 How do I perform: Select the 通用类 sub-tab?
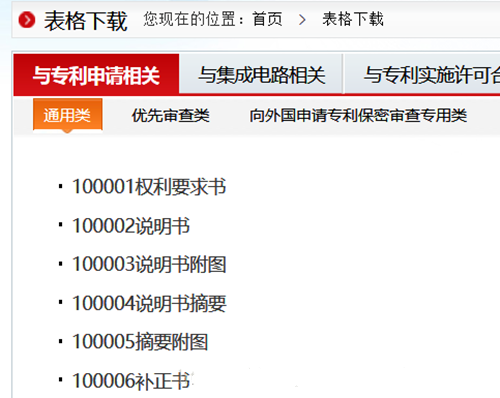click(67, 115)
